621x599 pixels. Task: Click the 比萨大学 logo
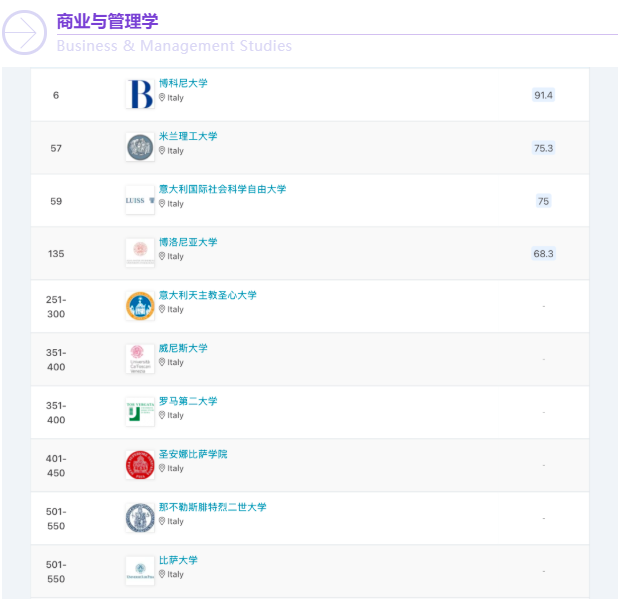pyautogui.click(x=140, y=571)
